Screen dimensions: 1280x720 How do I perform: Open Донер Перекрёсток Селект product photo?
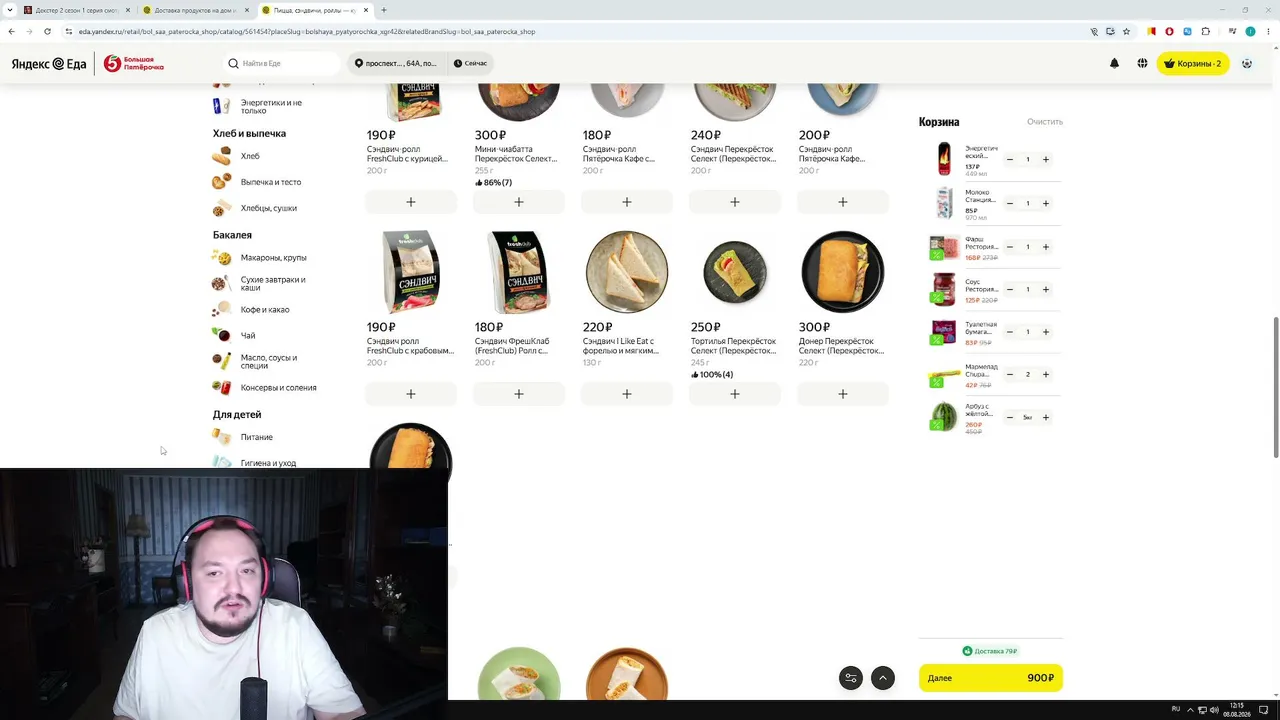(x=843, y=272)
